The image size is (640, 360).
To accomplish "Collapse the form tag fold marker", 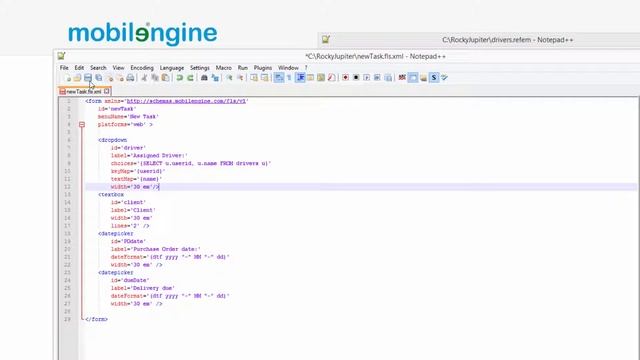I will pos(82,124).
